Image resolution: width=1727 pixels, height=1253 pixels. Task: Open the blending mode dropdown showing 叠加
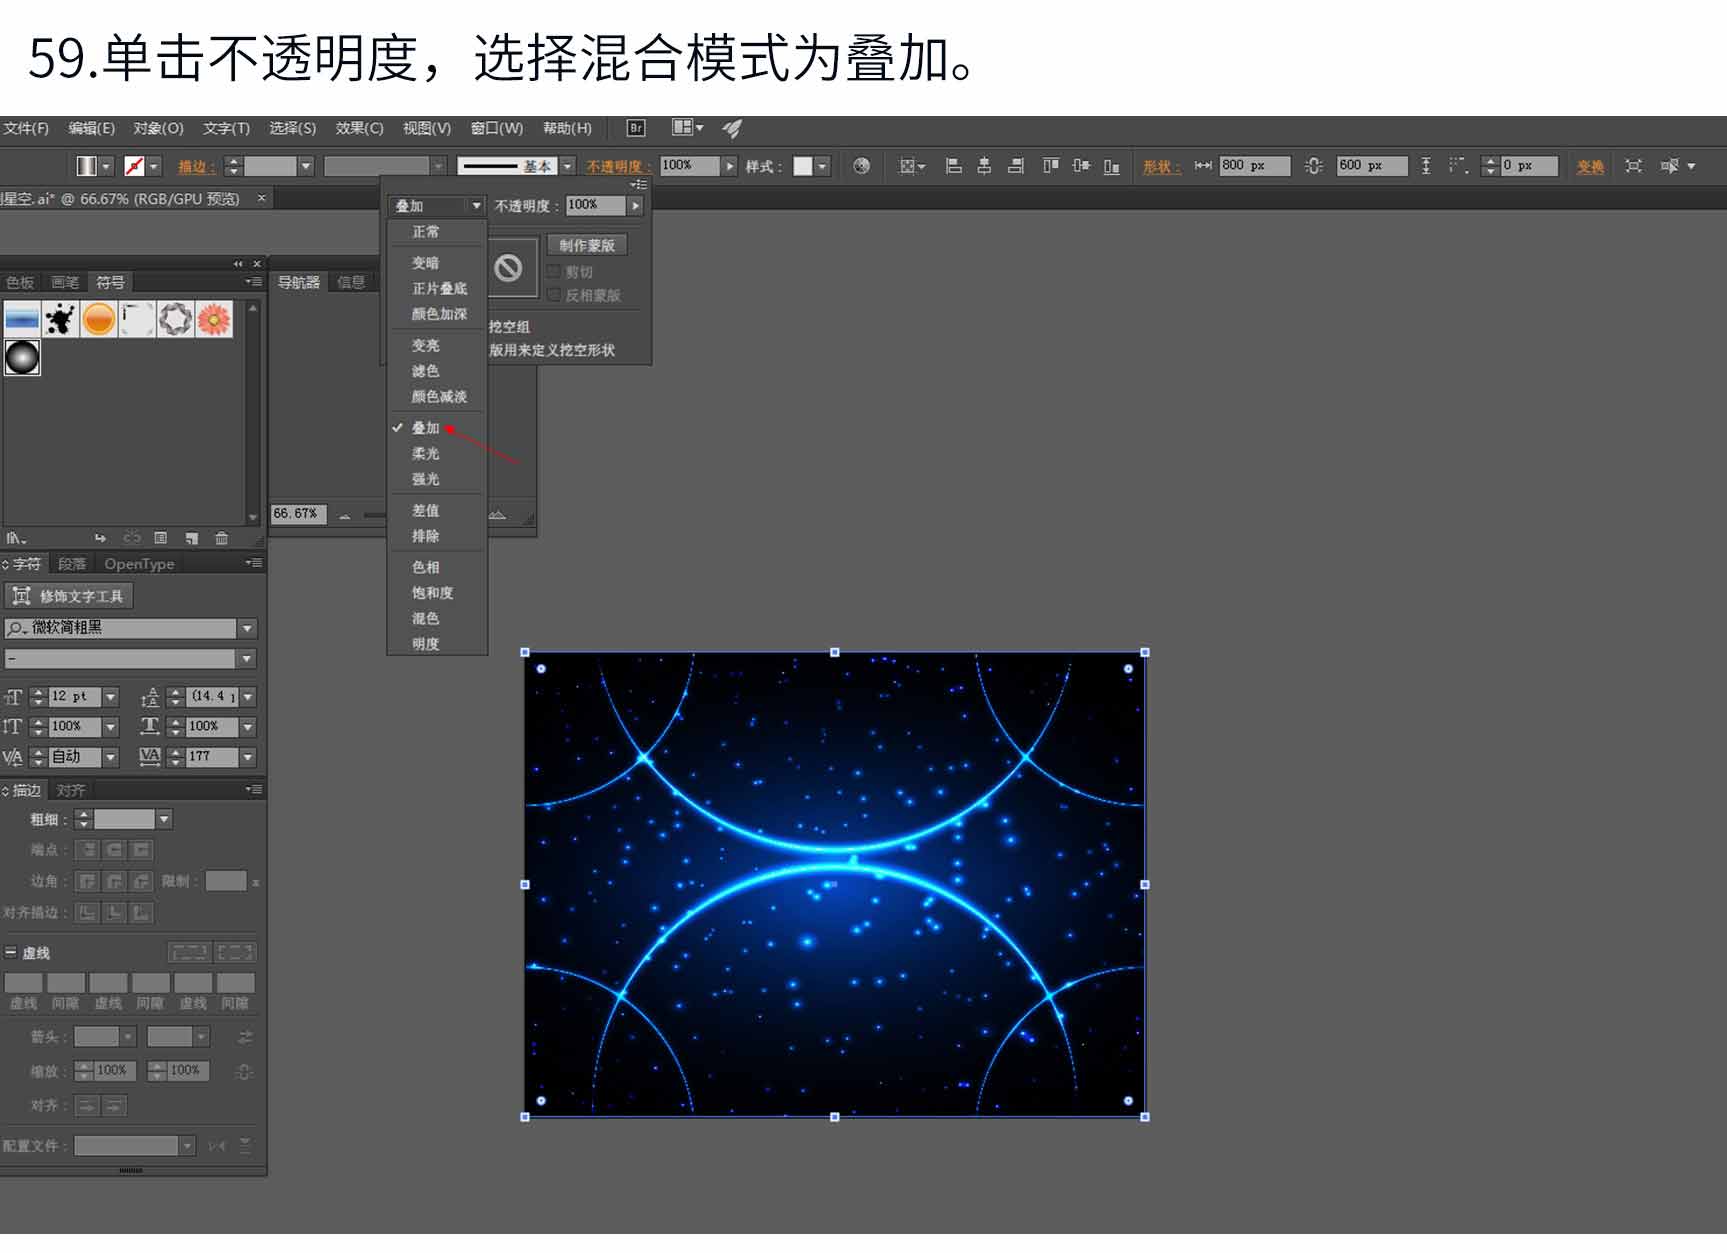(437, 206)
